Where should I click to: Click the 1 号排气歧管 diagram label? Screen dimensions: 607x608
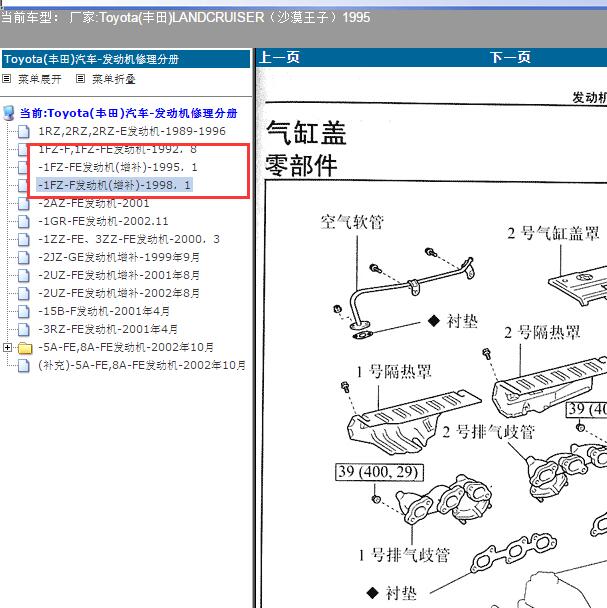[x=404, y=555]
